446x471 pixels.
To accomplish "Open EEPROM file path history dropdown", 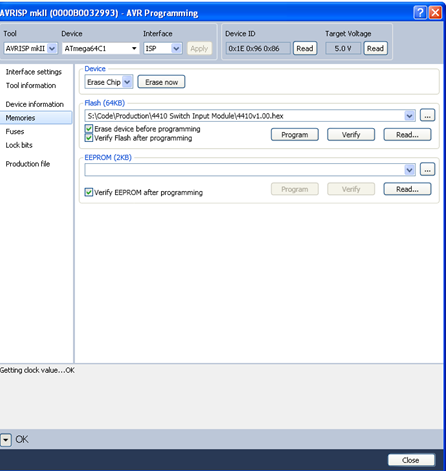I will (409, 170).
